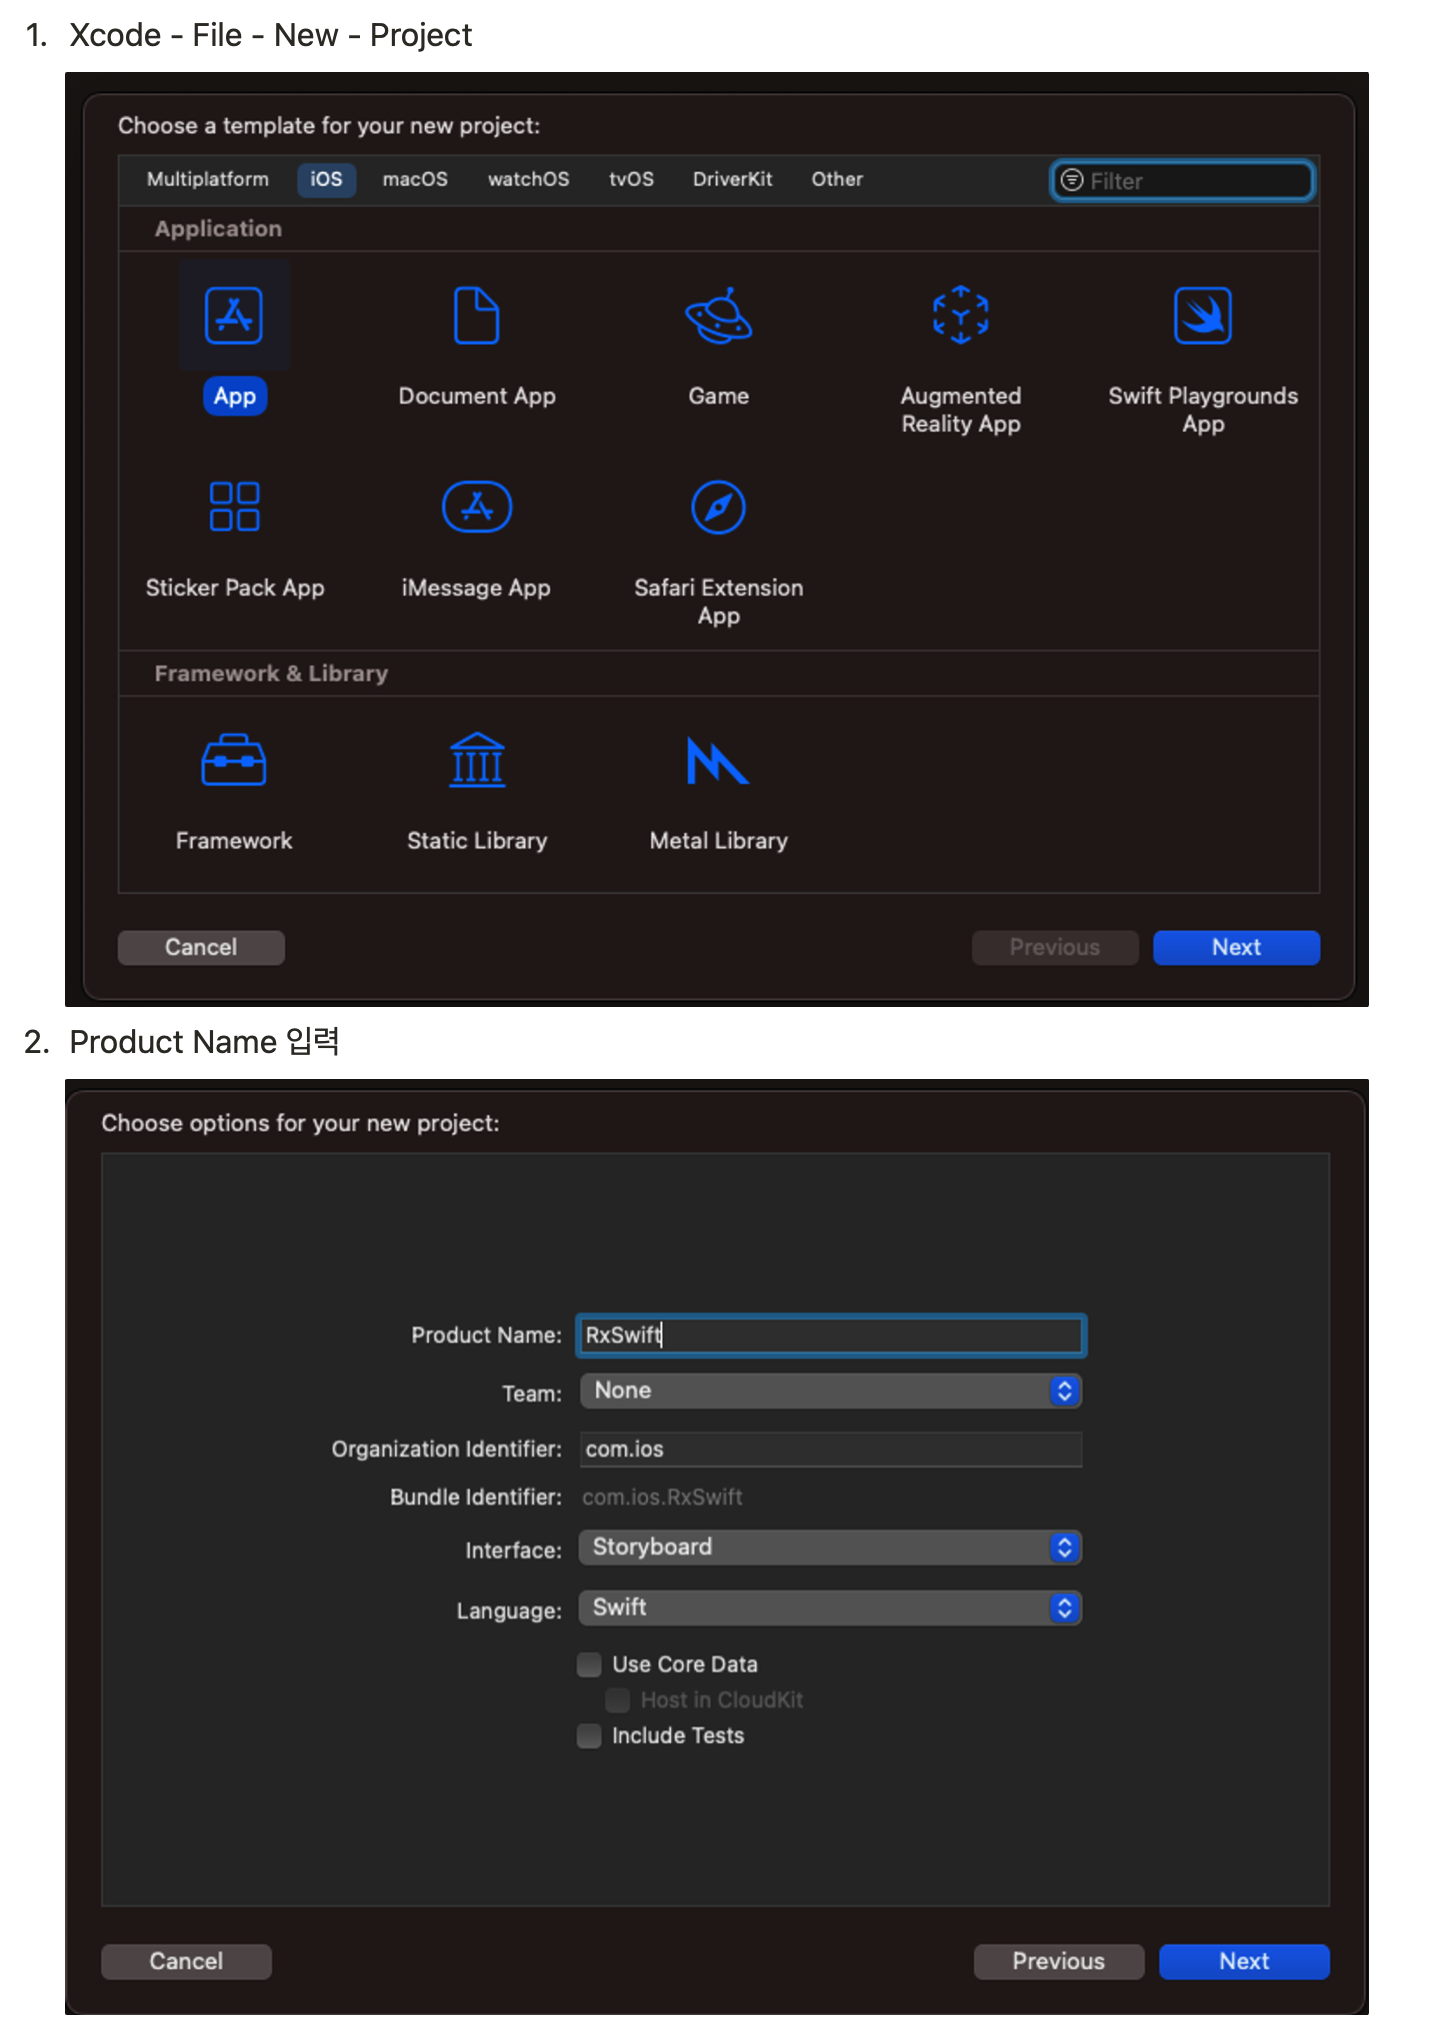Viewport: 1432px width, 2028px height.
Task: Click the Application section header
Action: (218, 228)
